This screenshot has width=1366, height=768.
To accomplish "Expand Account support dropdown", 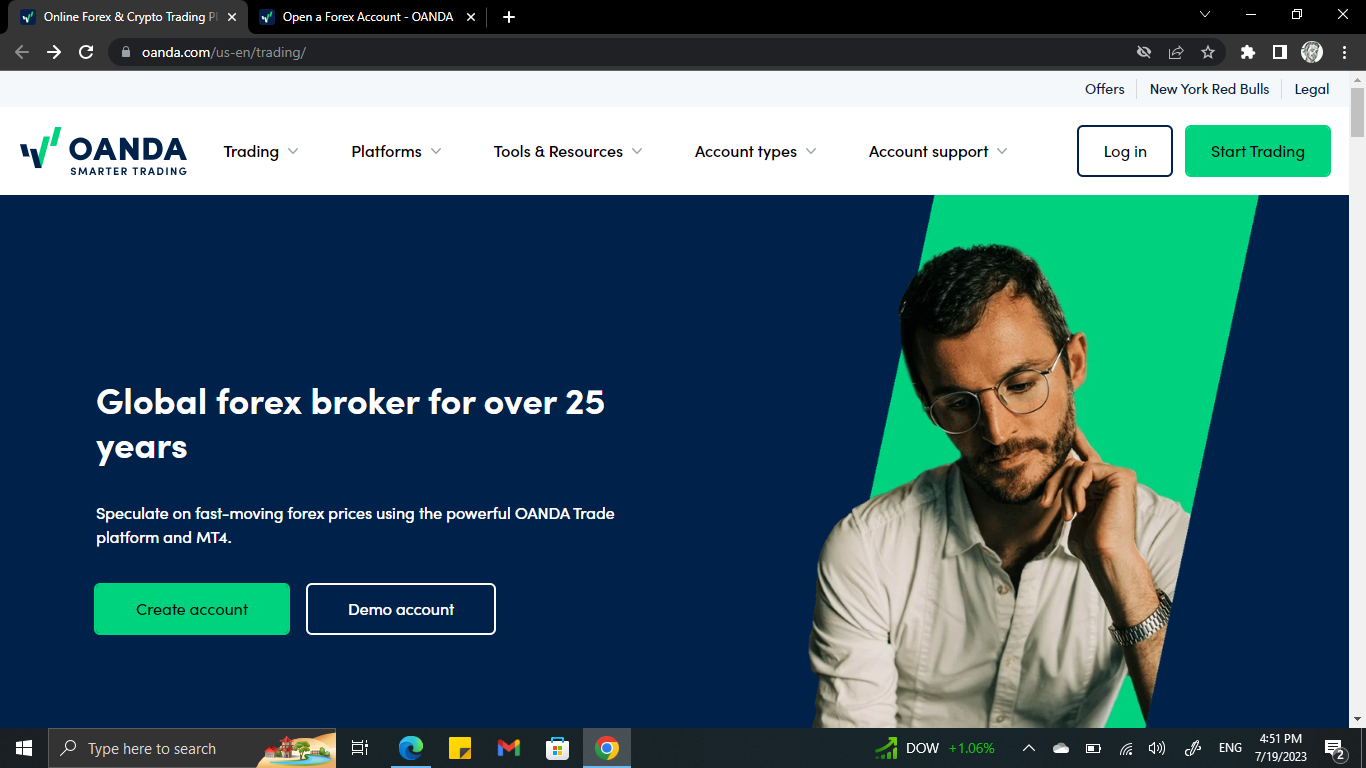I will pyautogui.click(x=938, y=152).
